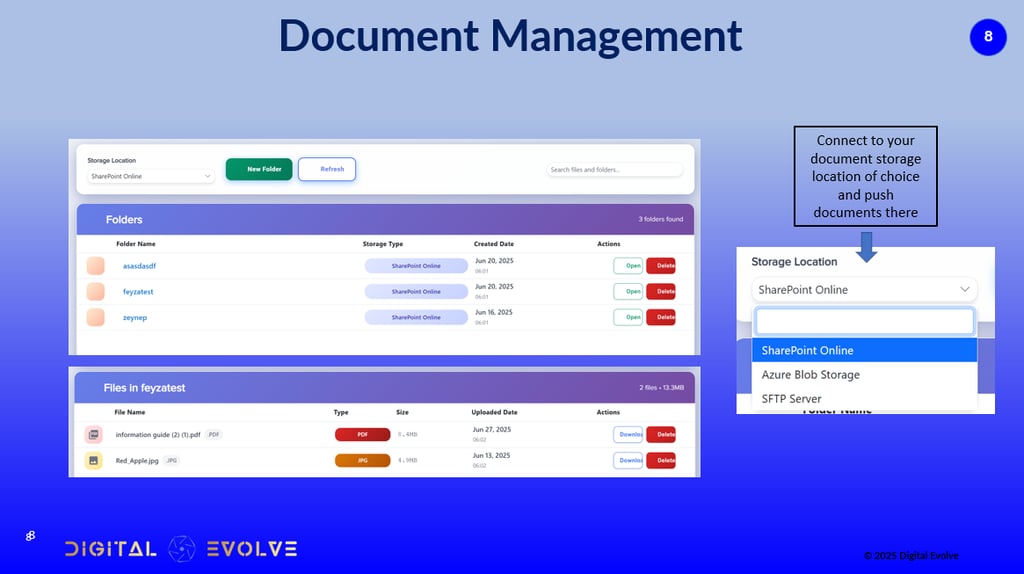This screenshot has width=1024, height=574.
Task: Click the Jun 16, 2025 created date
Action: 494,312
